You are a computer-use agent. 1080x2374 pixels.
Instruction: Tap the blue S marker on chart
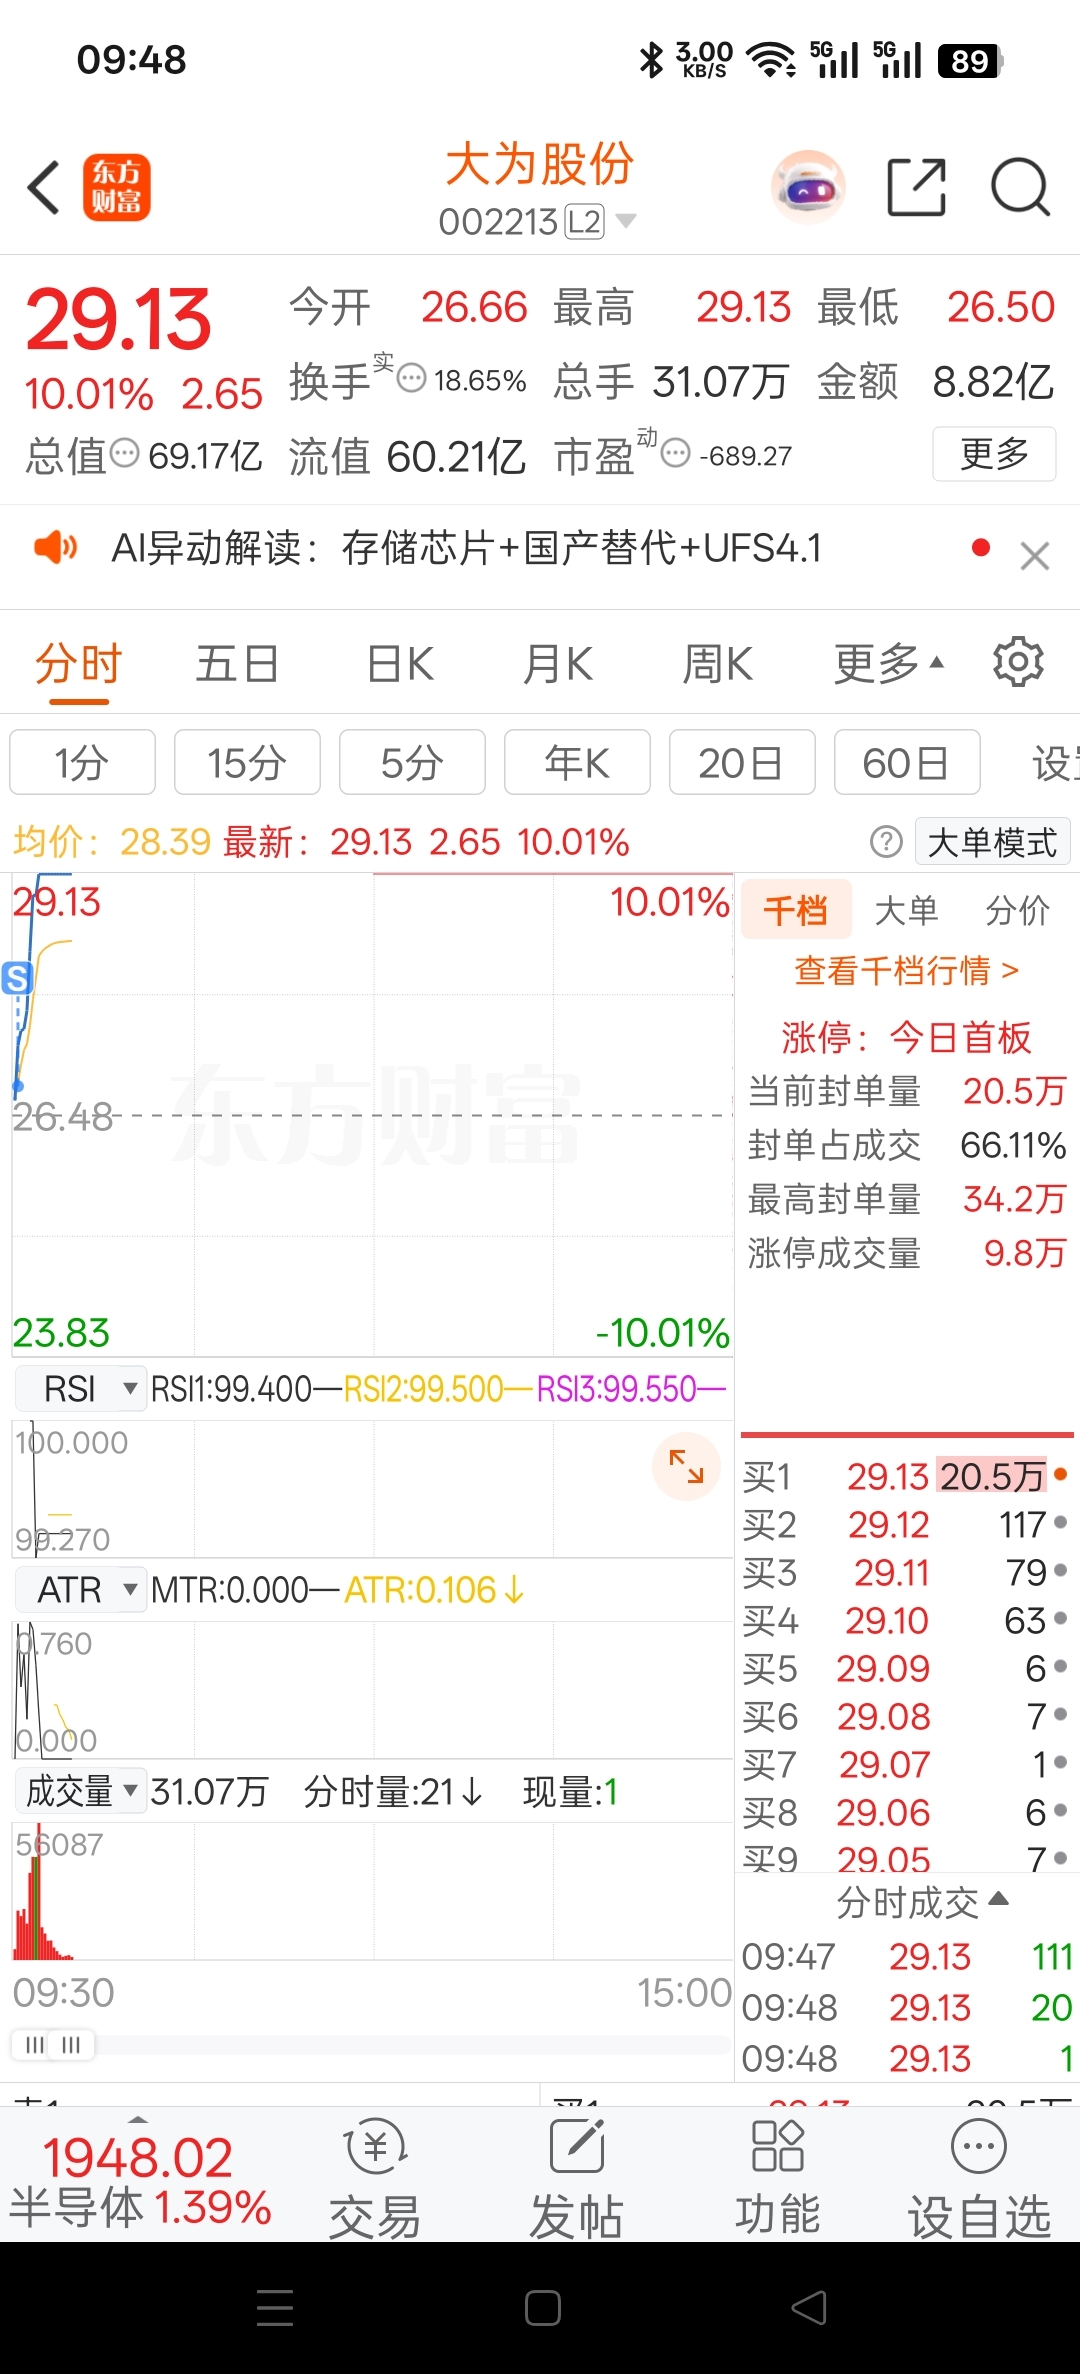coord(17,978)
